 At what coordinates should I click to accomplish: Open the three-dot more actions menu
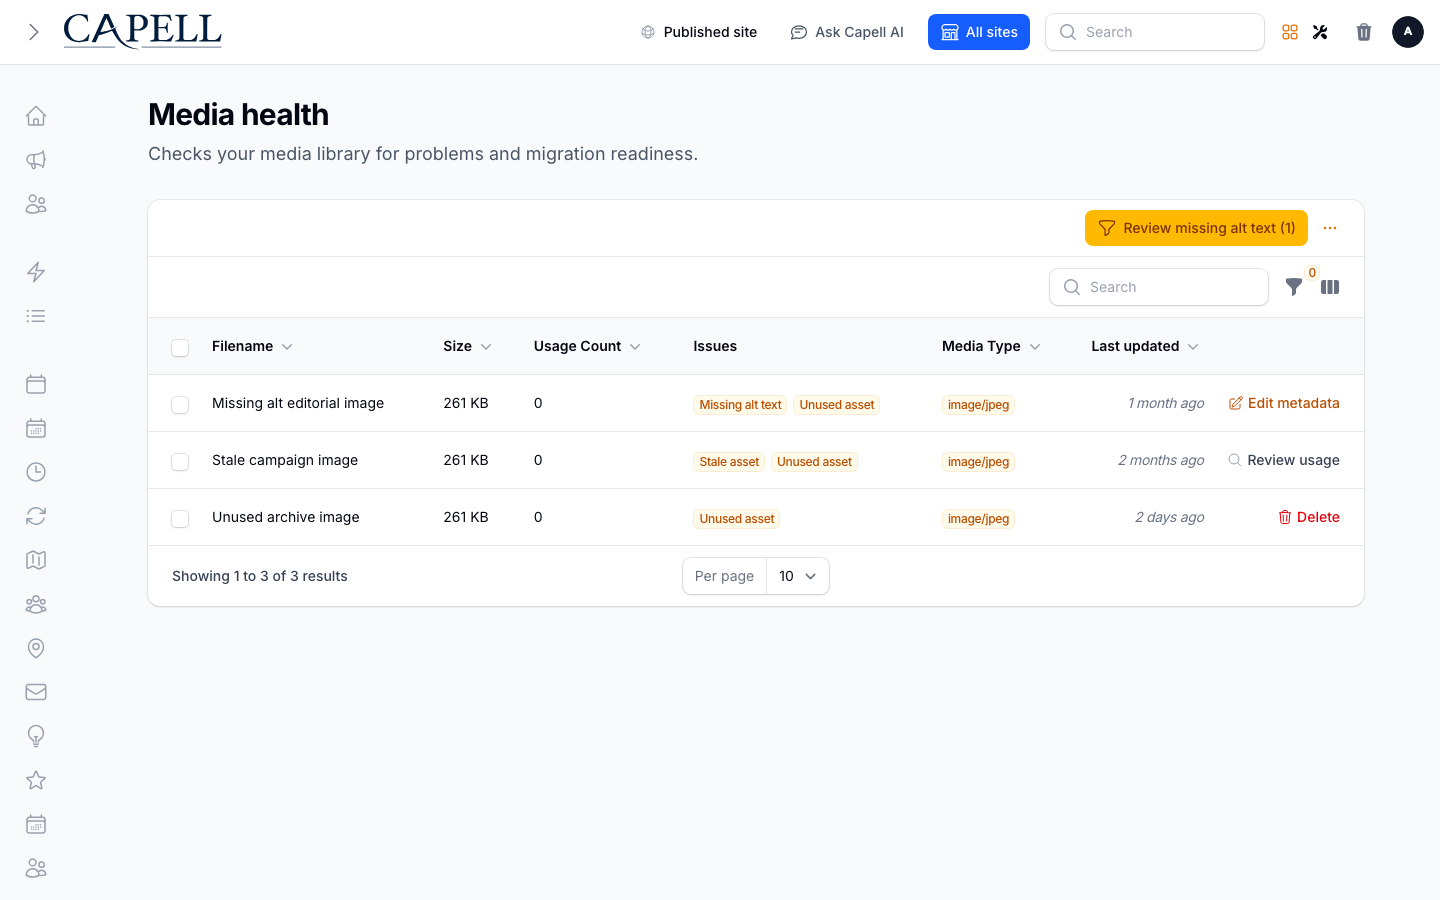tap(1330, 228)
